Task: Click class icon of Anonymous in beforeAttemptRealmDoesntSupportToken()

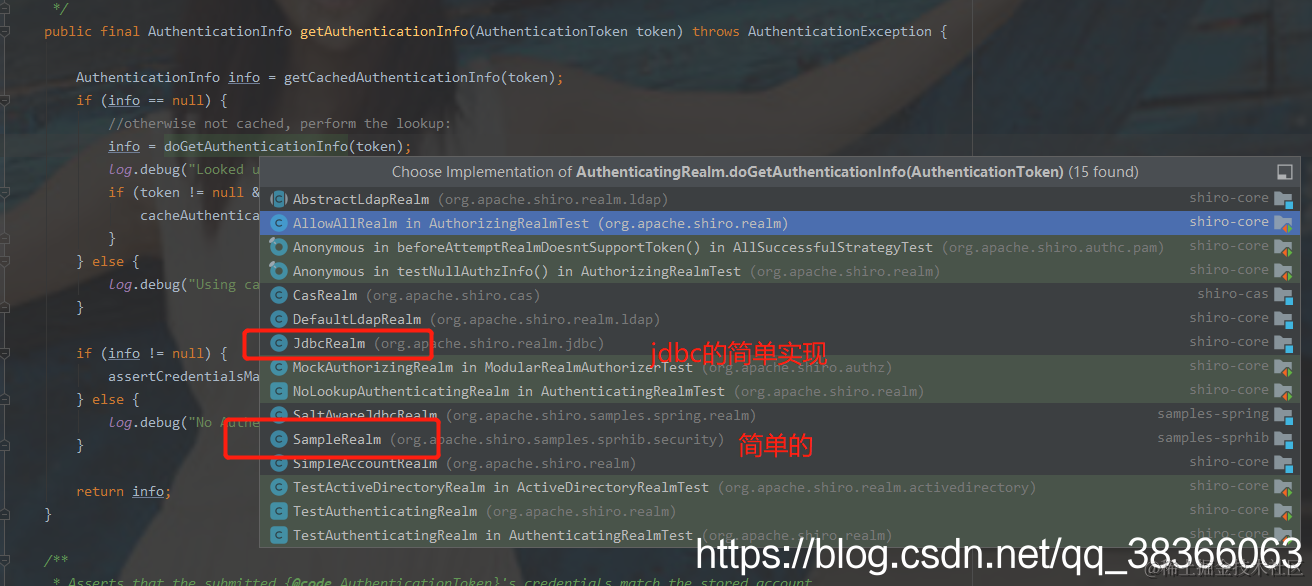Action: 279,247
